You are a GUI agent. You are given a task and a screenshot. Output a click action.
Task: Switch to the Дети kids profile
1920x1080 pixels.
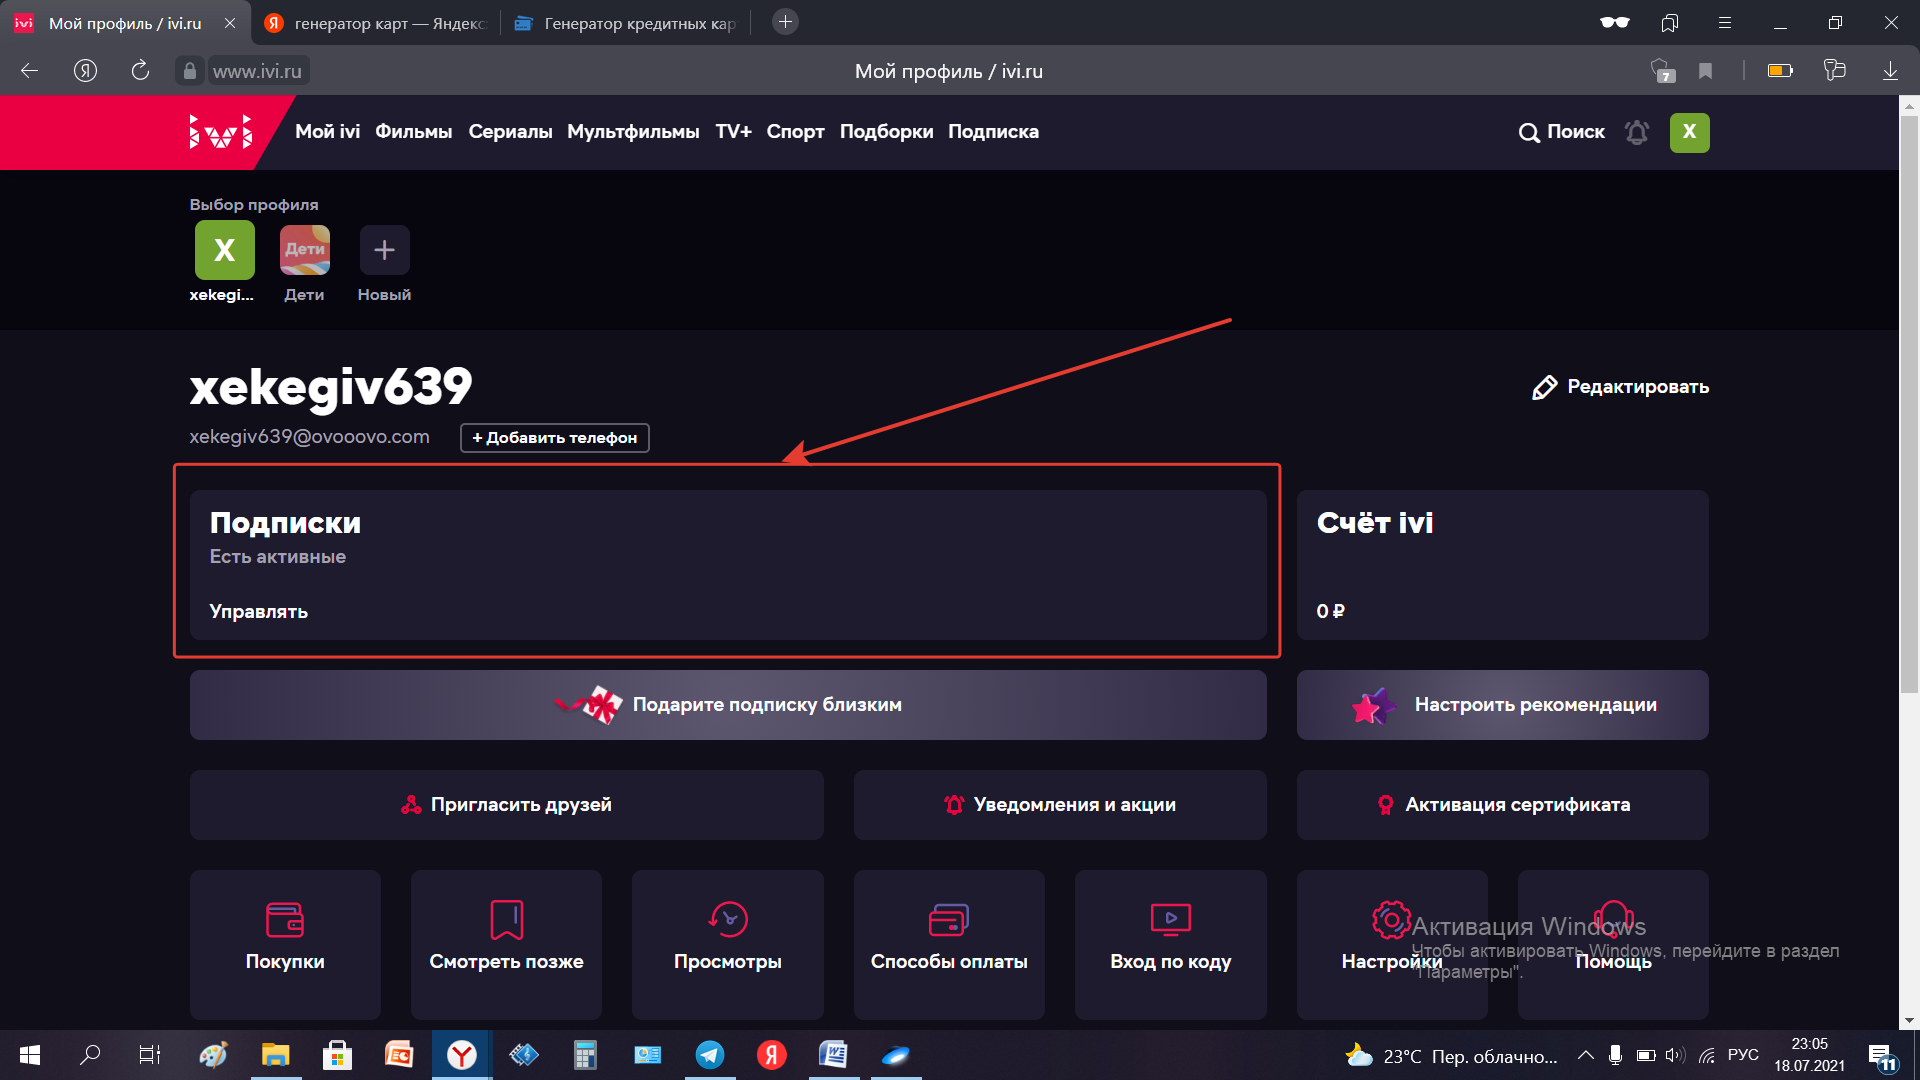(x=304, y=250)
